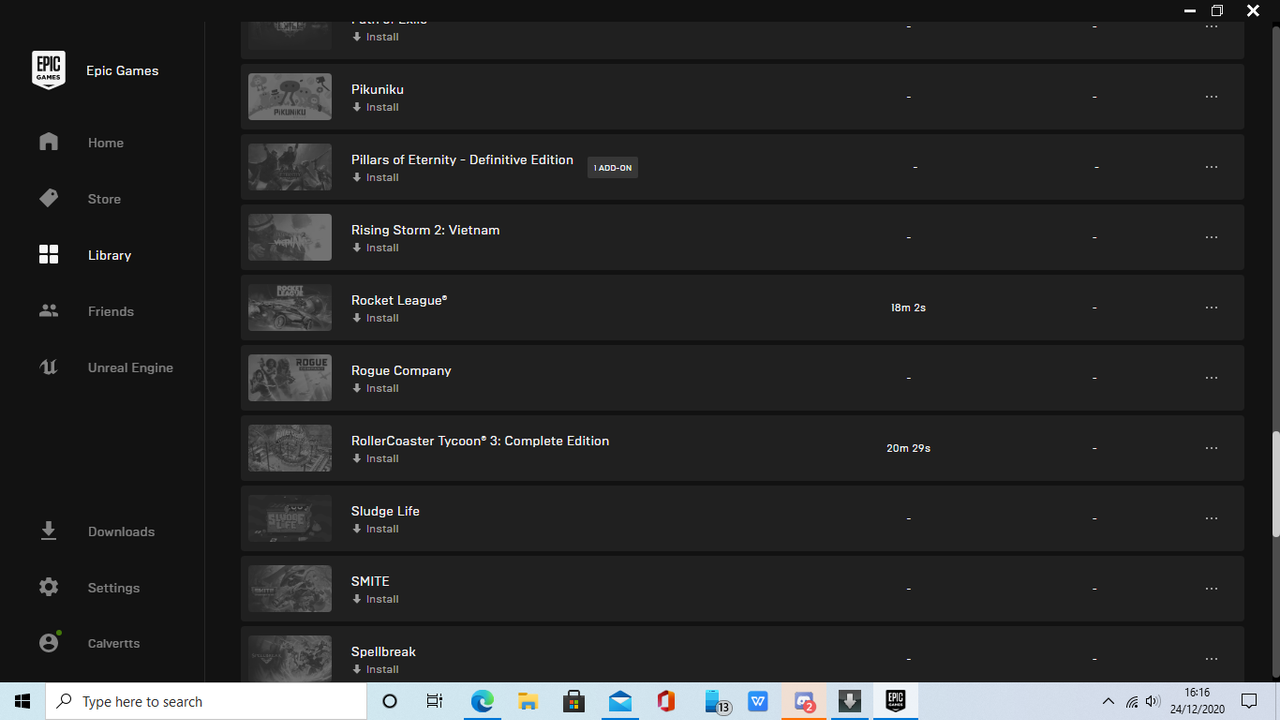Screen dimensions: 1280x720
Task: Click the network Wi-Fi tray icon
Action: 1132,701
